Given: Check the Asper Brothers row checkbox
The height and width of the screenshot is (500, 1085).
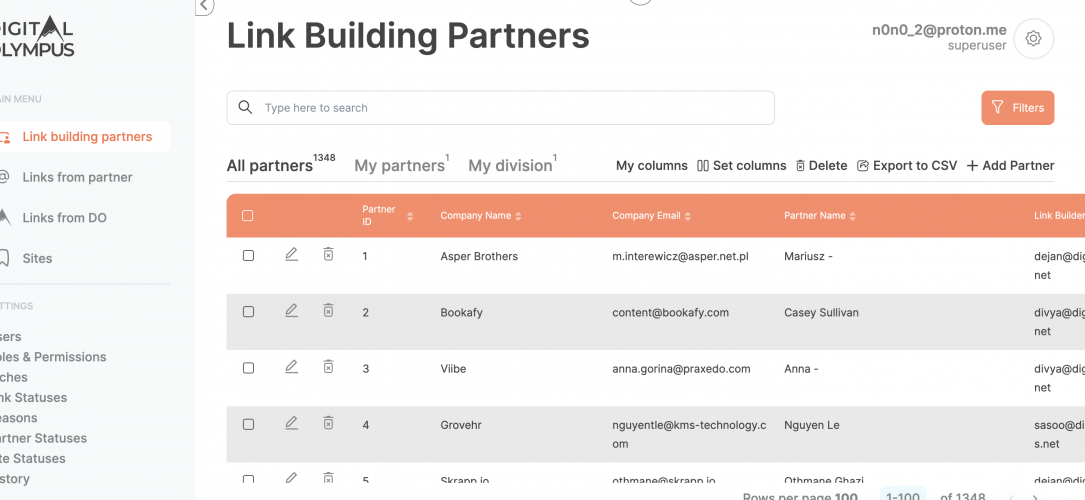Looking at the screenshot, I should tap(248, 256).
